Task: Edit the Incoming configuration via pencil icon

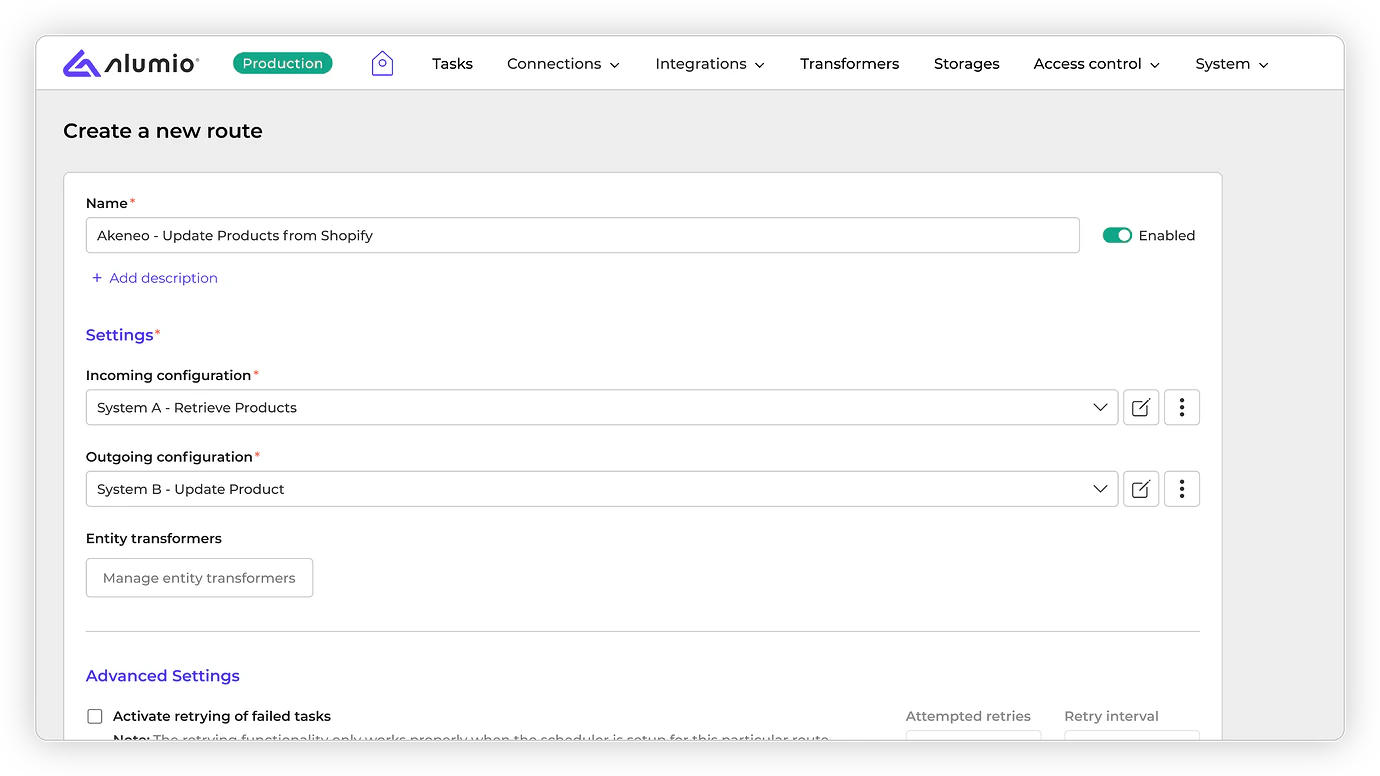Action: (1141, 407)
